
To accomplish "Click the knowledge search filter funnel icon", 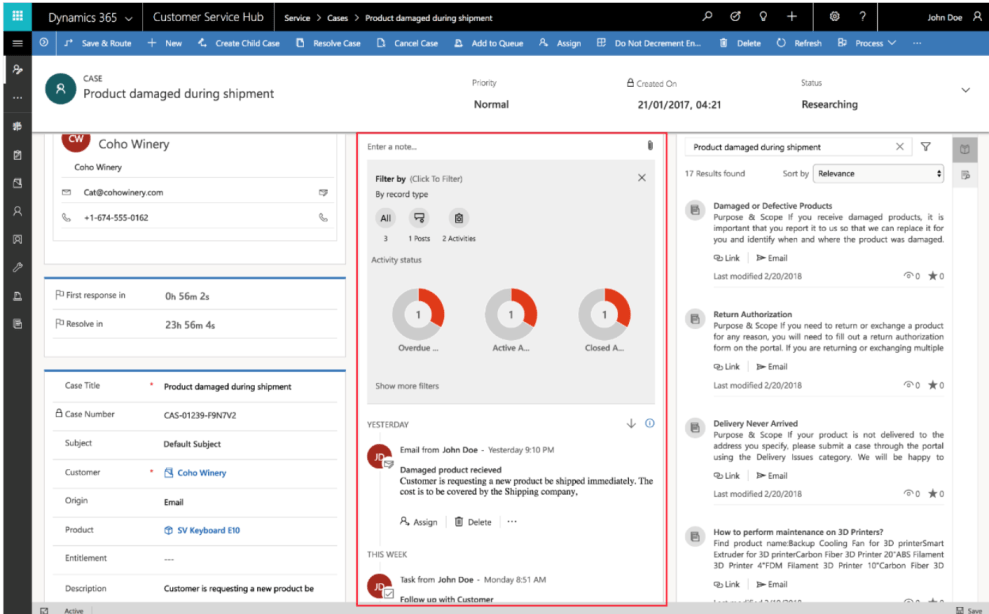I will click(x=925, y=146).
